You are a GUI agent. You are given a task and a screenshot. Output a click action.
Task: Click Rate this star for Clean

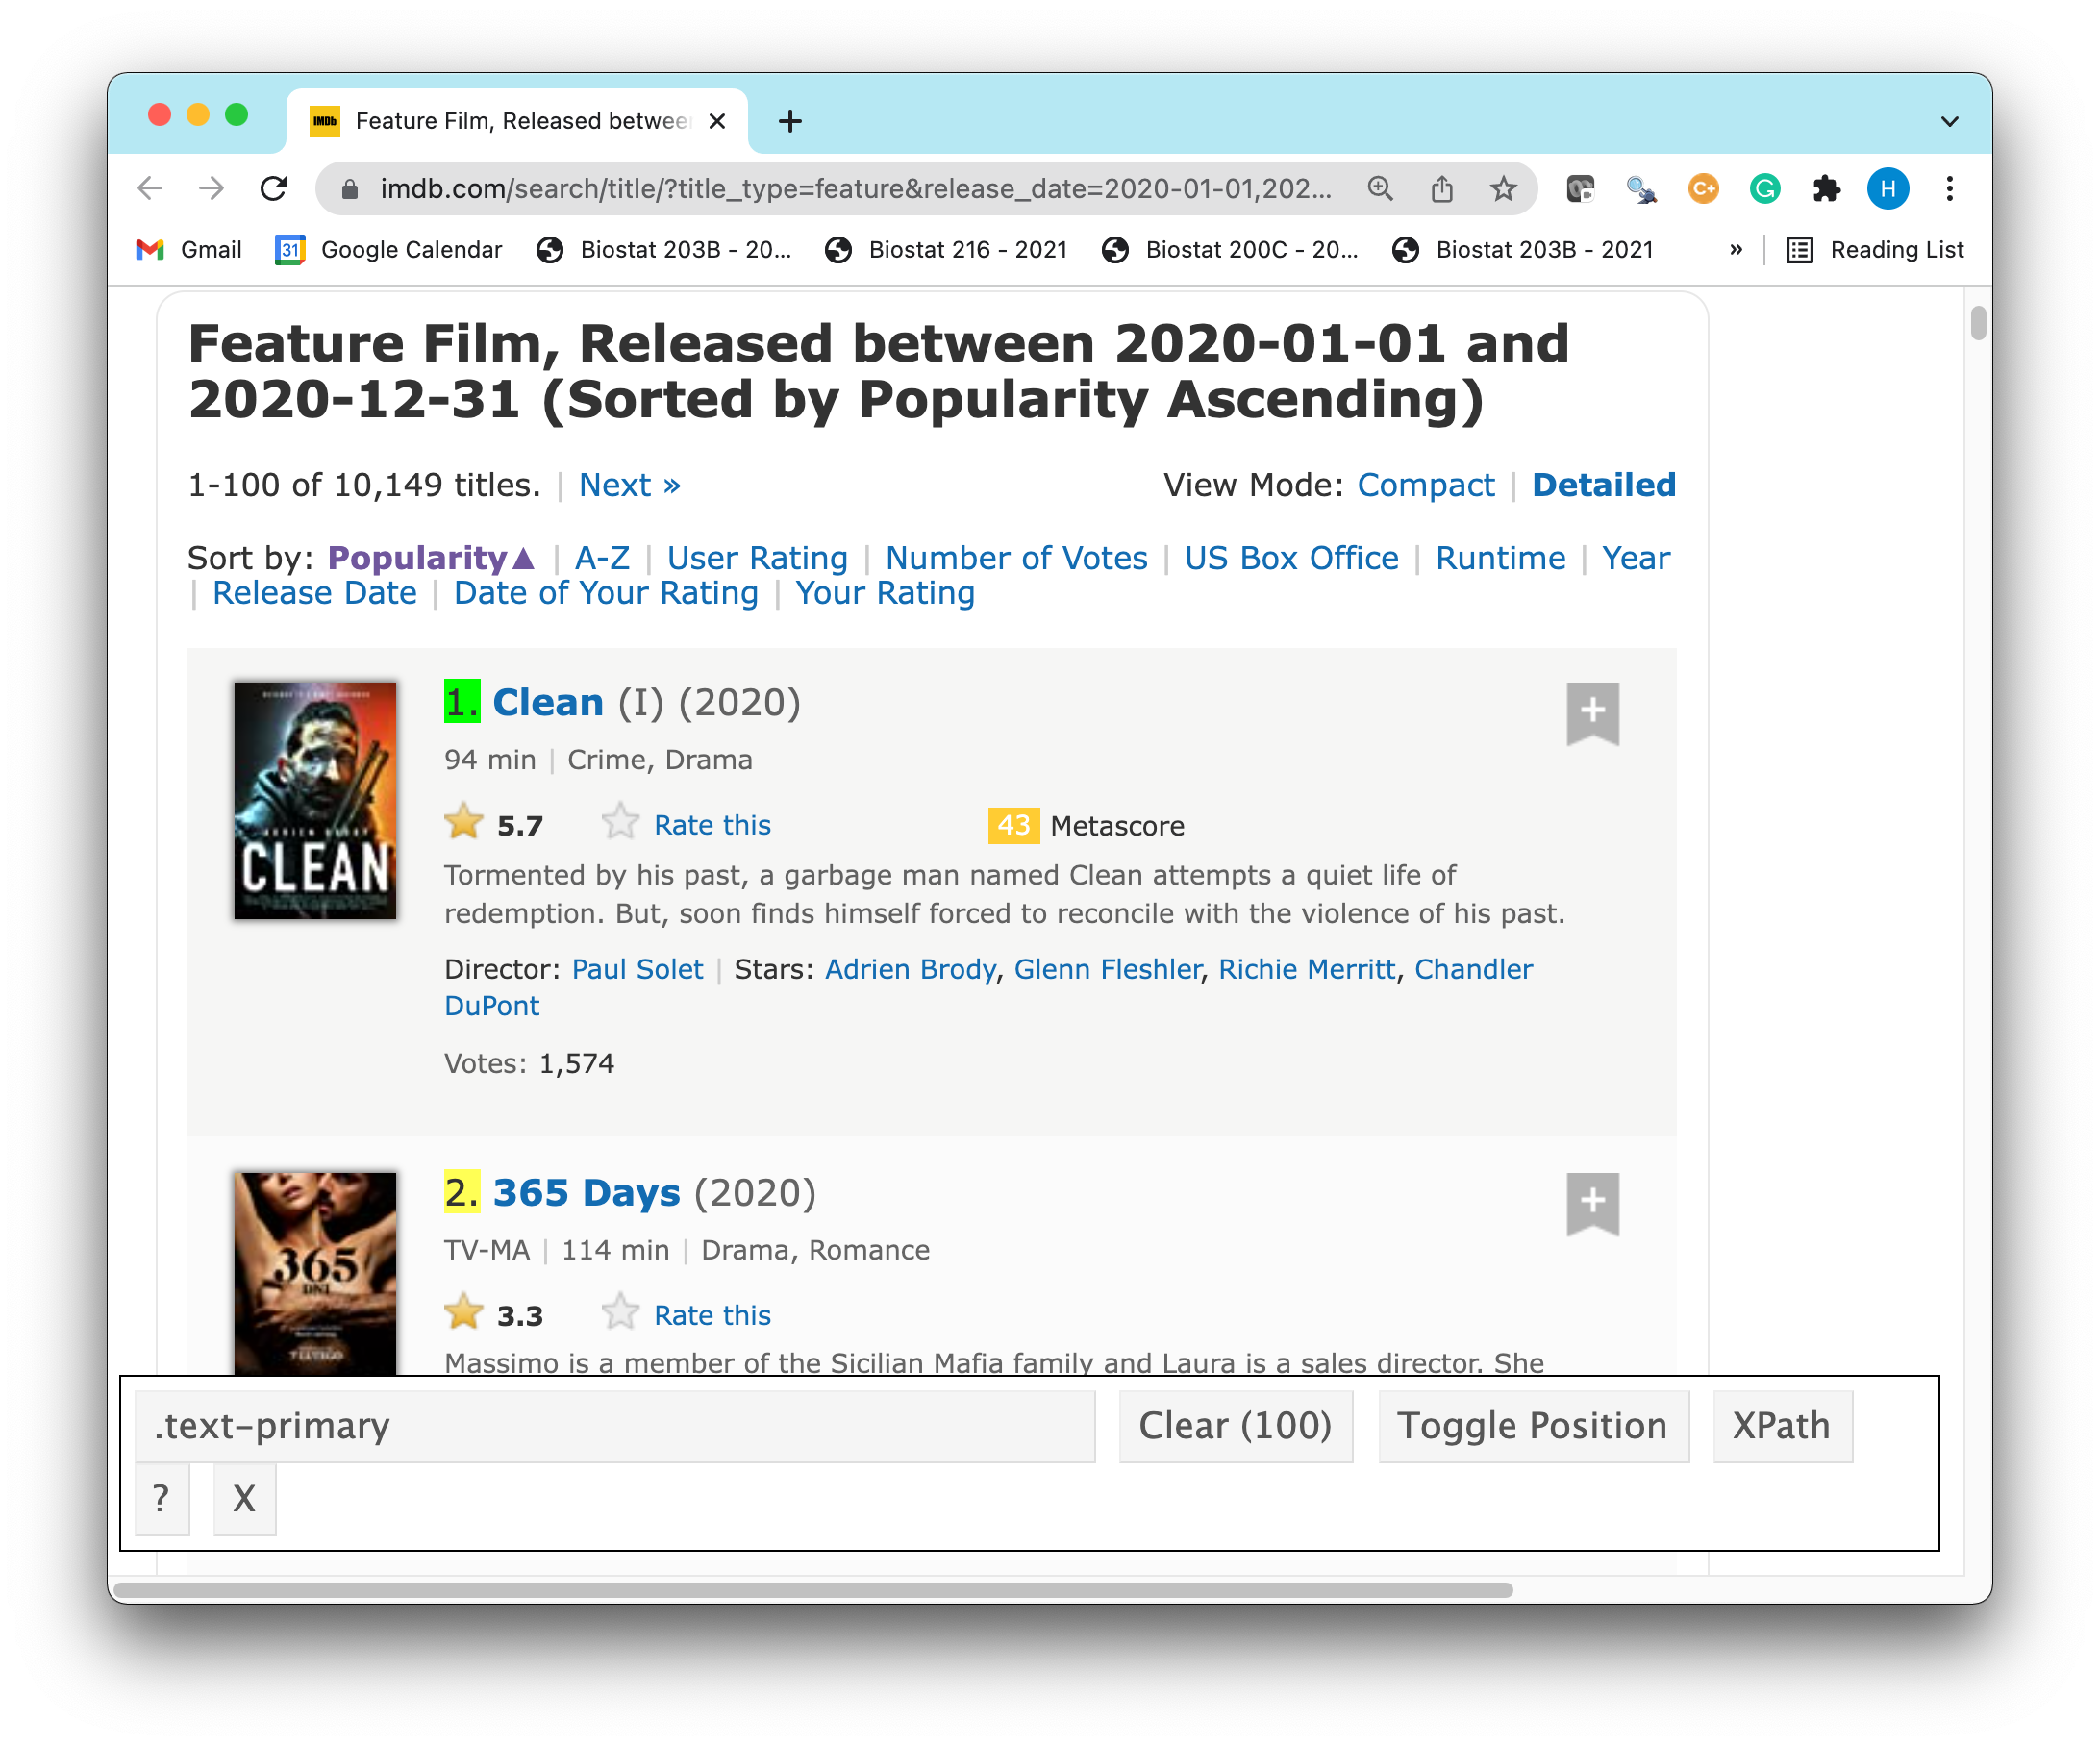point(620,823)
